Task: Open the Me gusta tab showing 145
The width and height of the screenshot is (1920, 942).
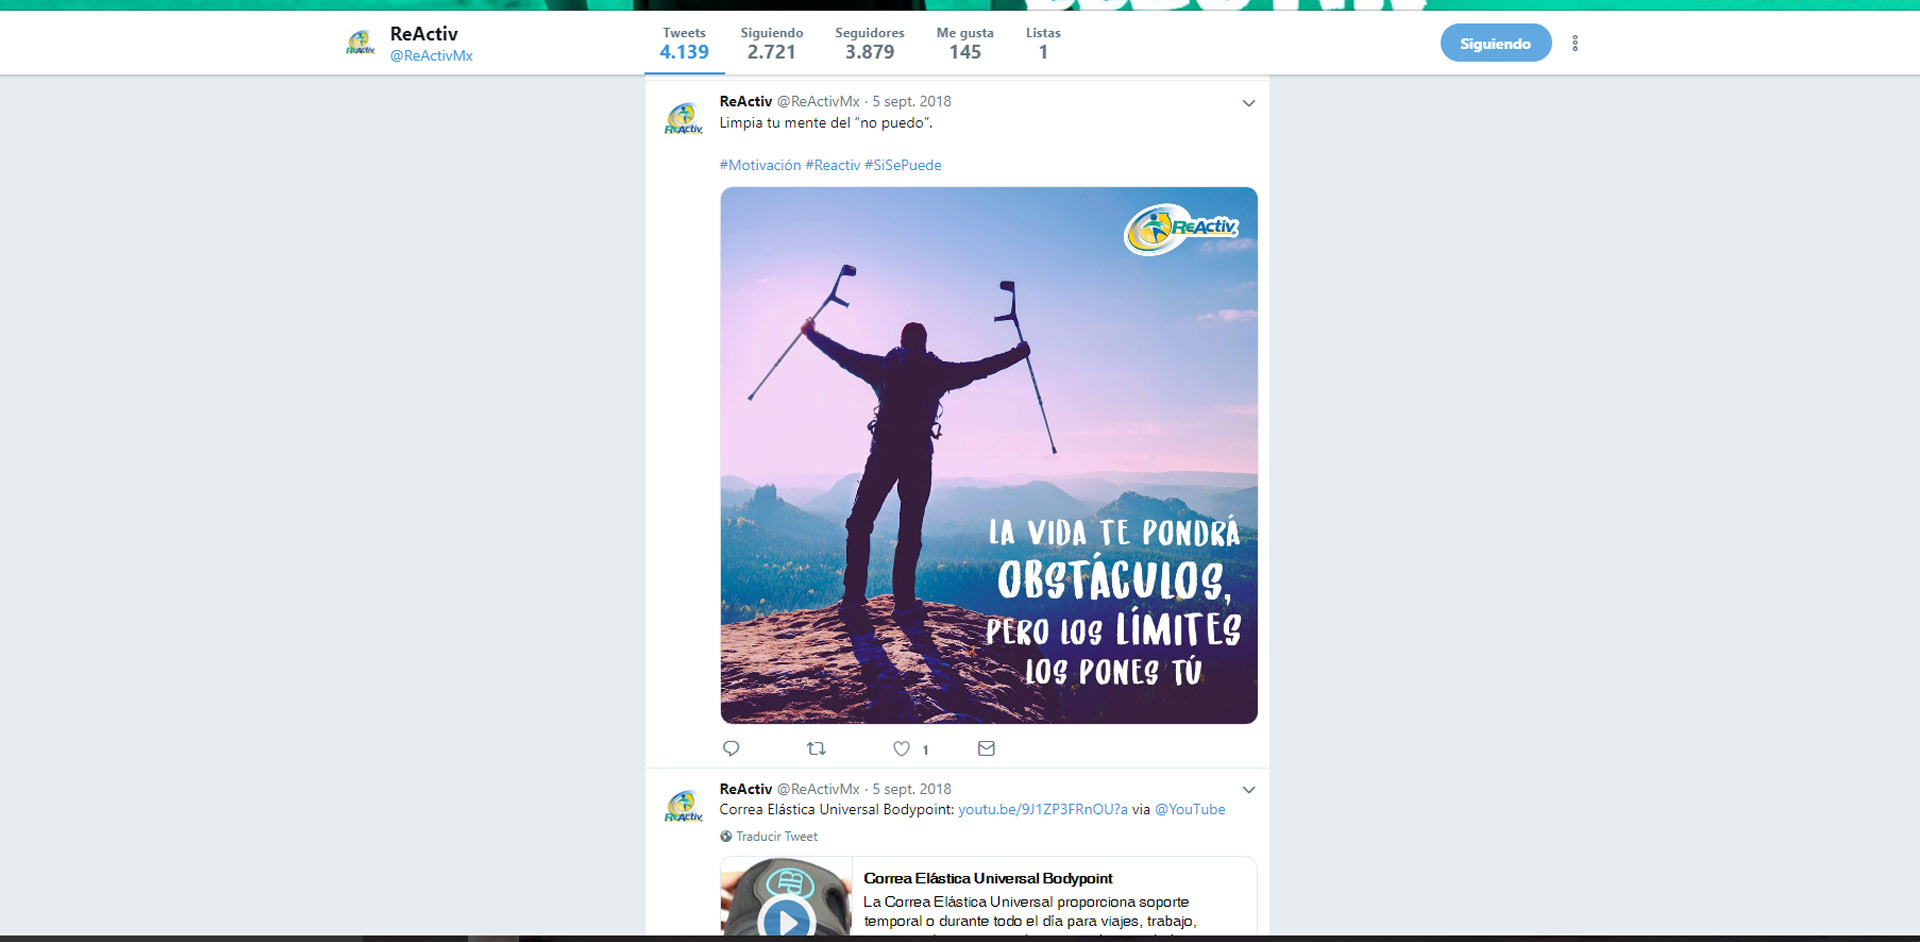Action: [964, 43]
